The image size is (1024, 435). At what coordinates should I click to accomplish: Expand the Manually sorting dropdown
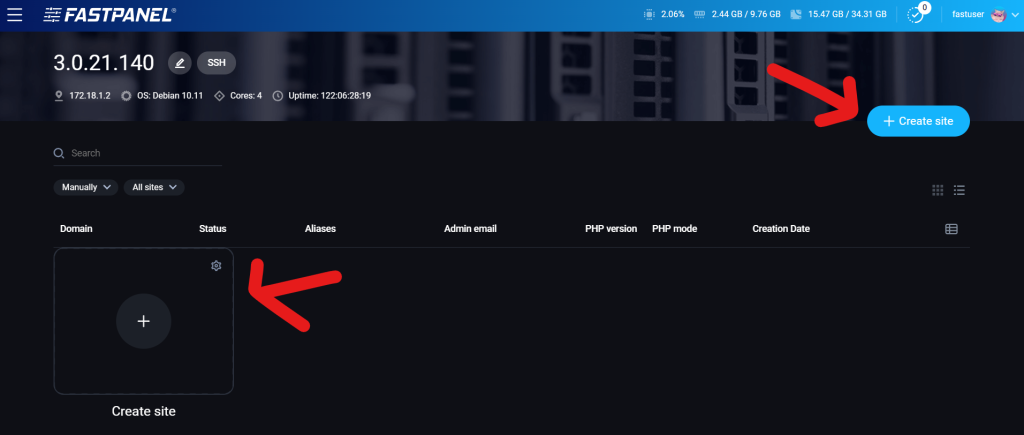pyautogui.click(x=84, y=187)
